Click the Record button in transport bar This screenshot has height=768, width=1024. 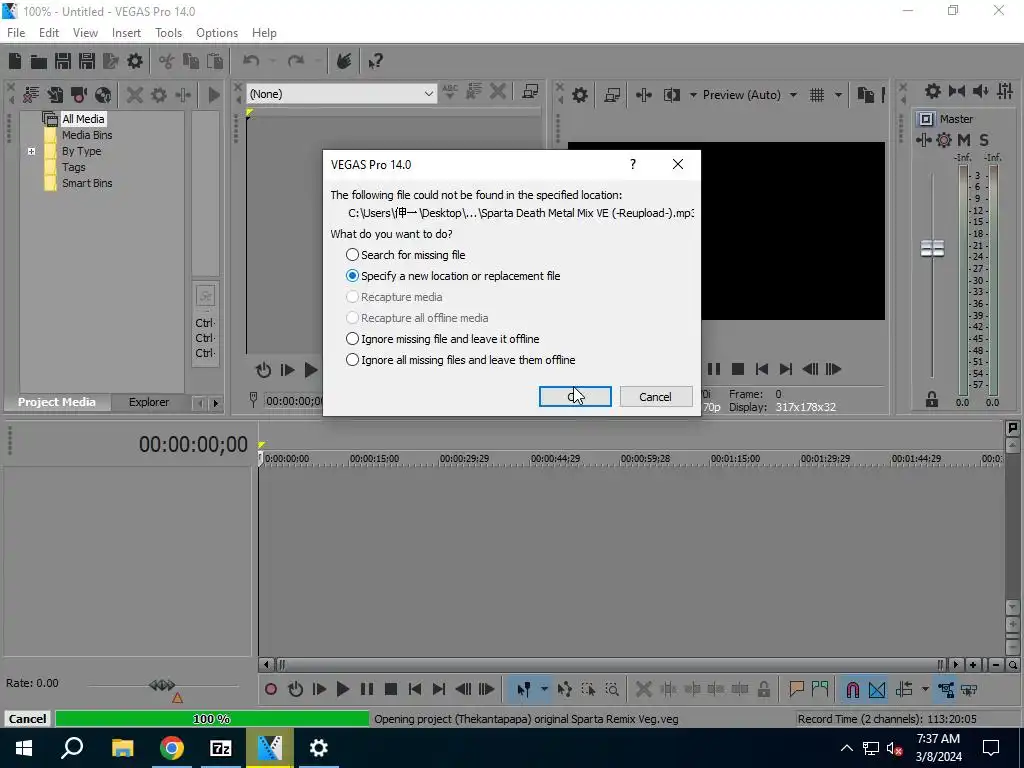[x=271, y=689]
